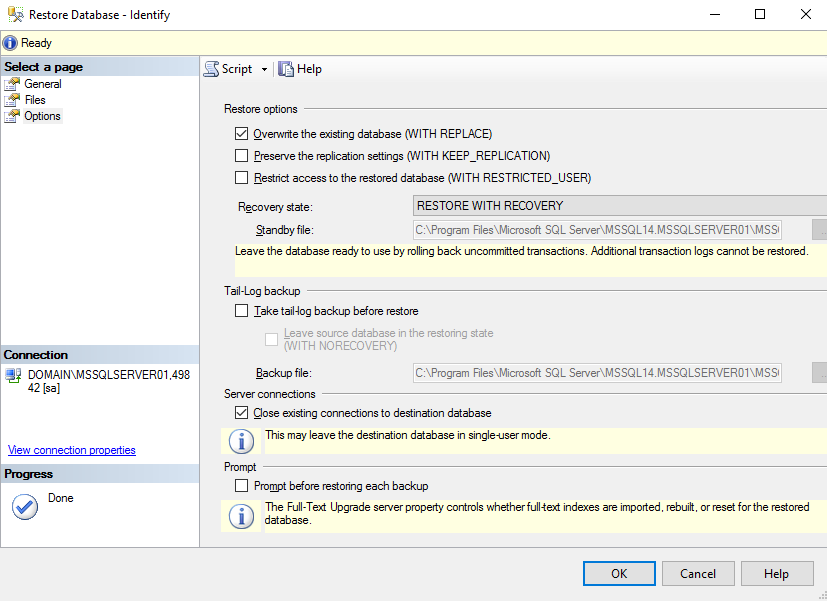Click the Help button at the bottom
Image resolution: width=827 pixels, height=601 pixels.
[x=777, y=574]
